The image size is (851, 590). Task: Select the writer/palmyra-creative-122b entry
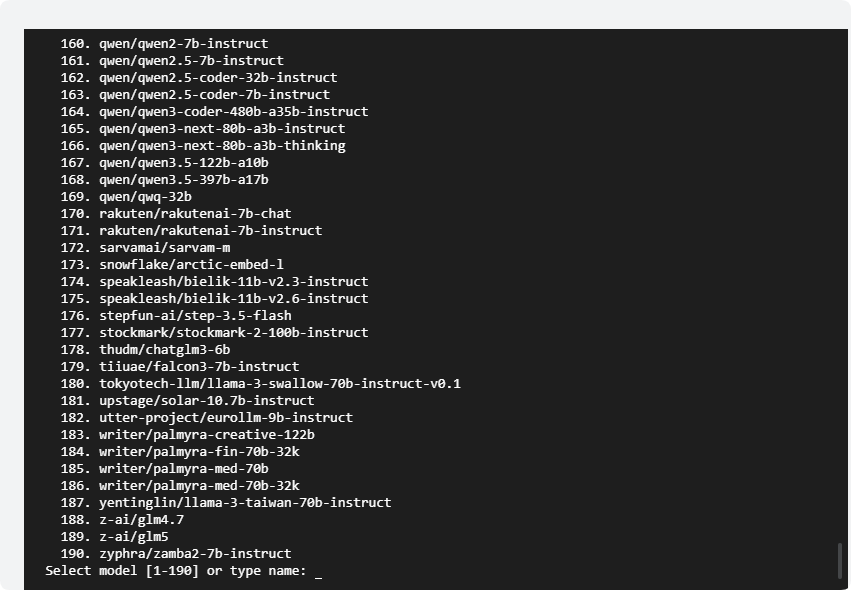[x=206, y=434]
